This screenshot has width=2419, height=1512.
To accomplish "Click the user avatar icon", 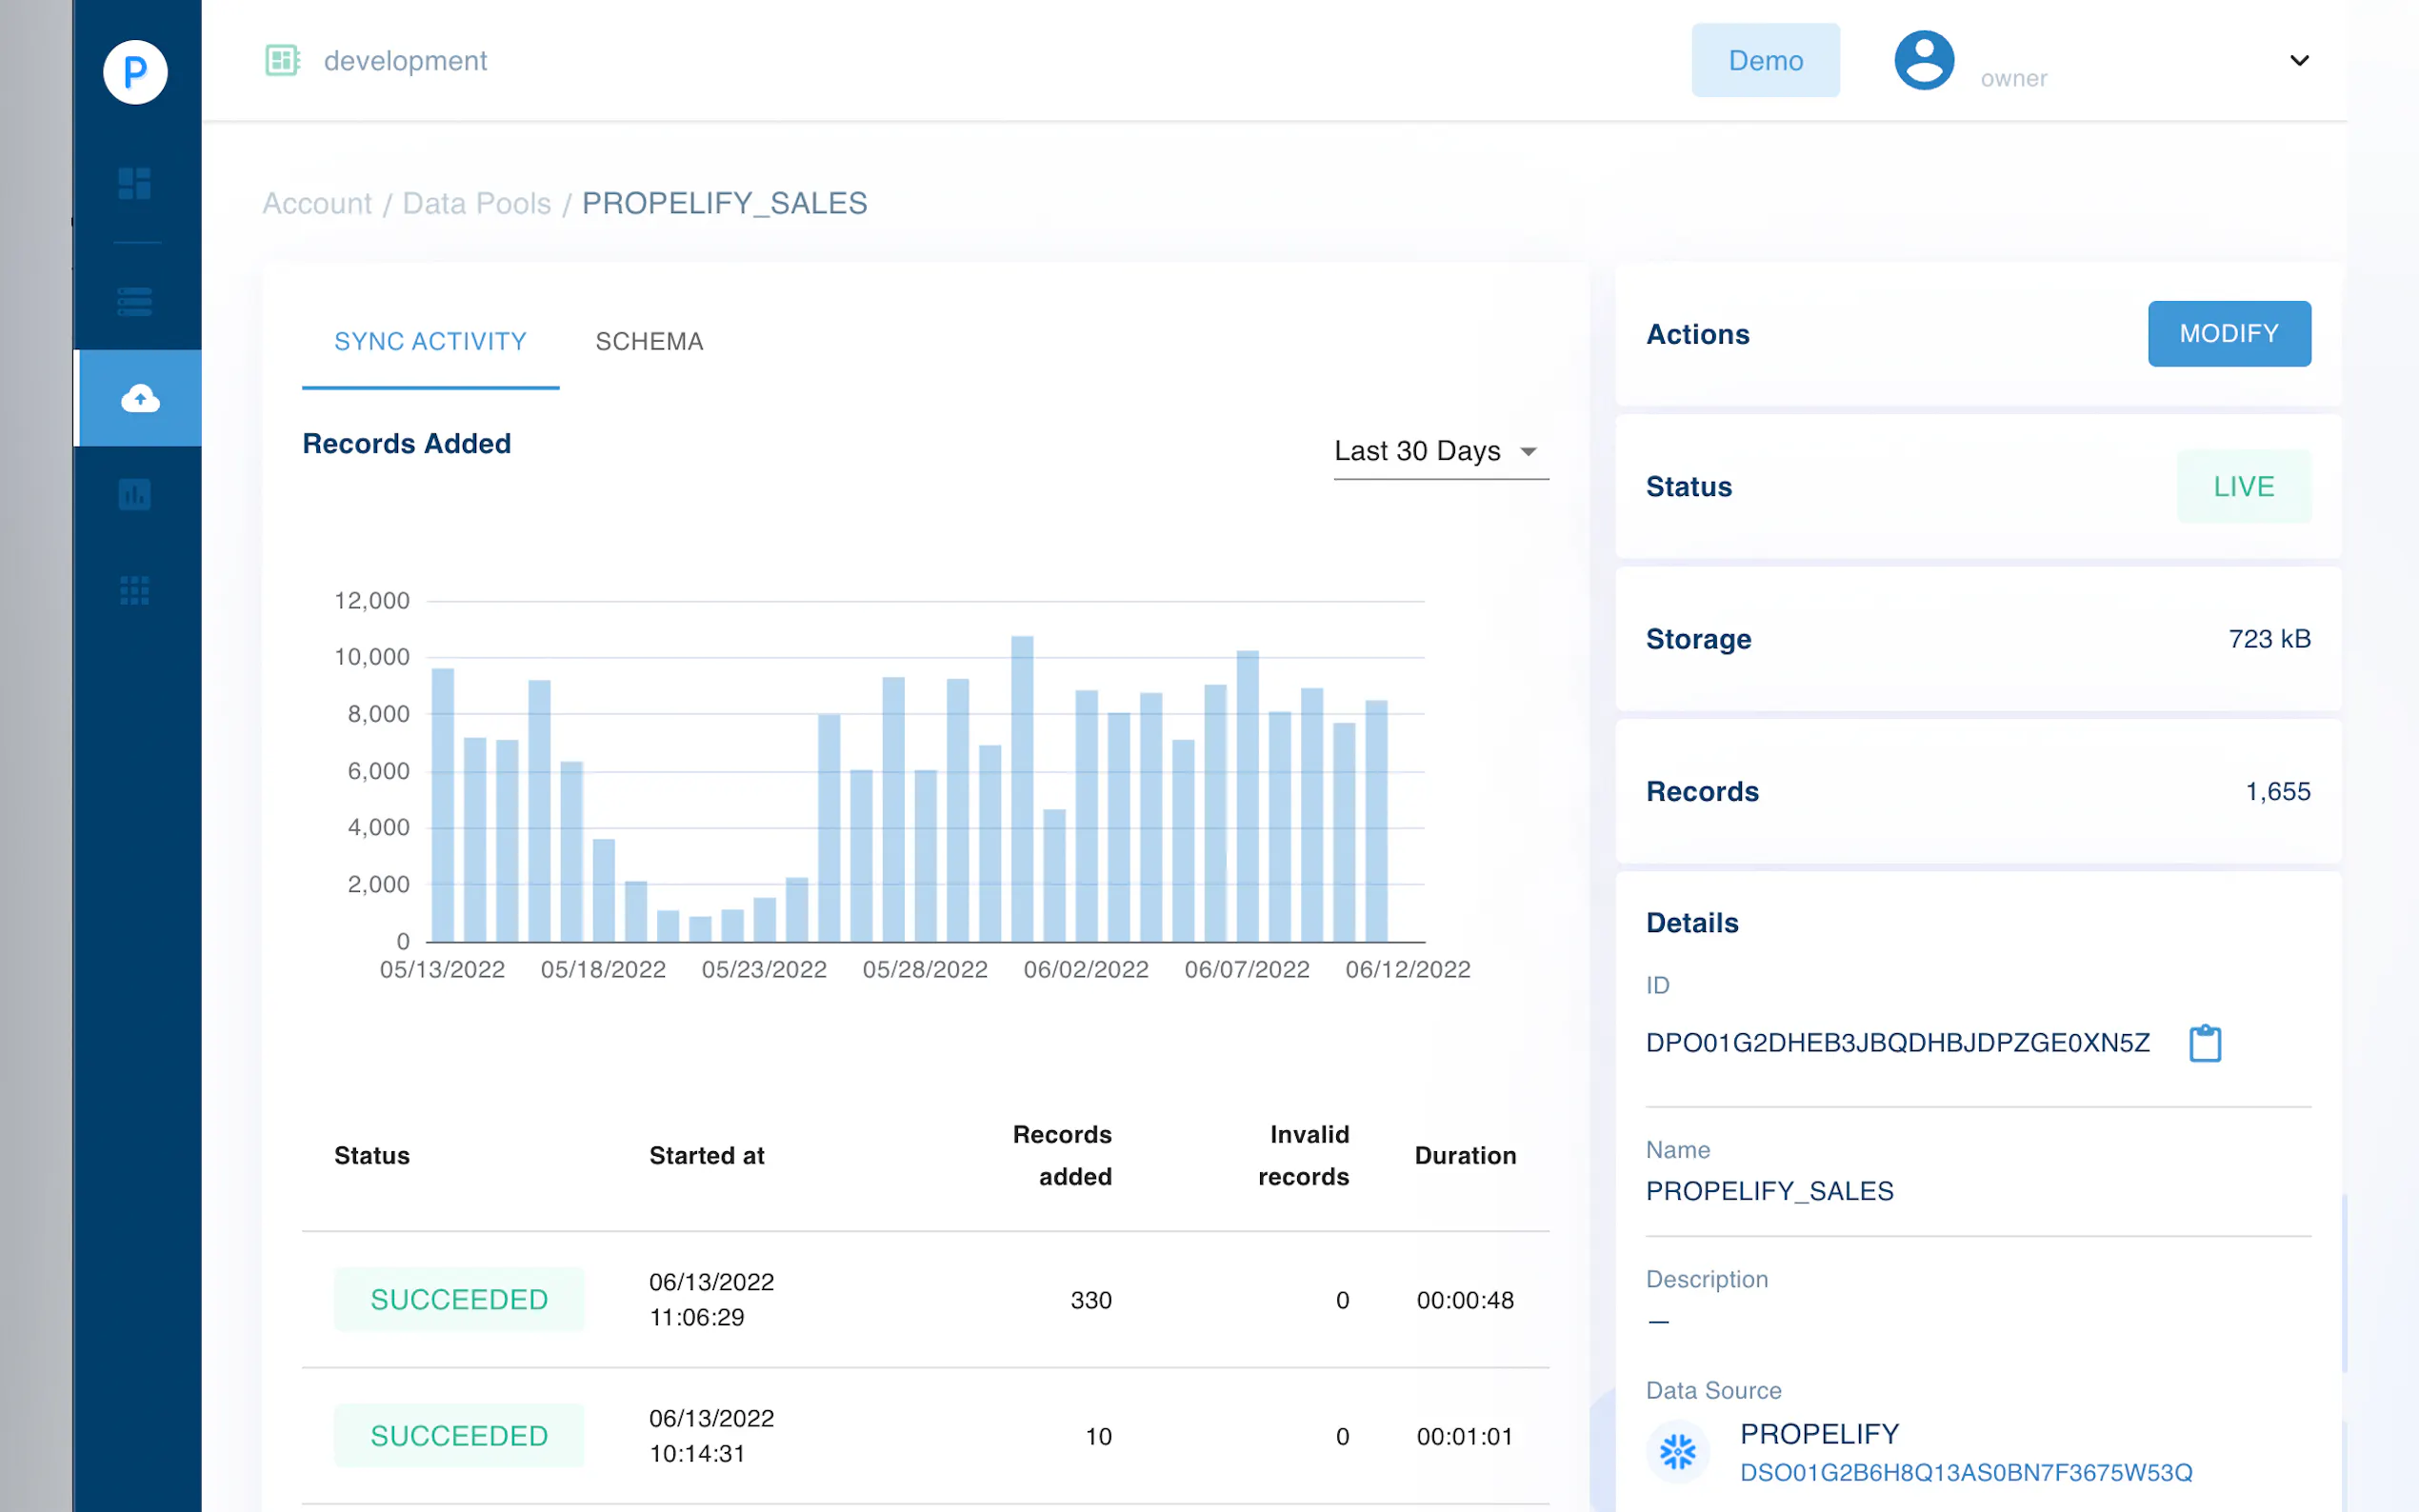I will coord(1923,60).
